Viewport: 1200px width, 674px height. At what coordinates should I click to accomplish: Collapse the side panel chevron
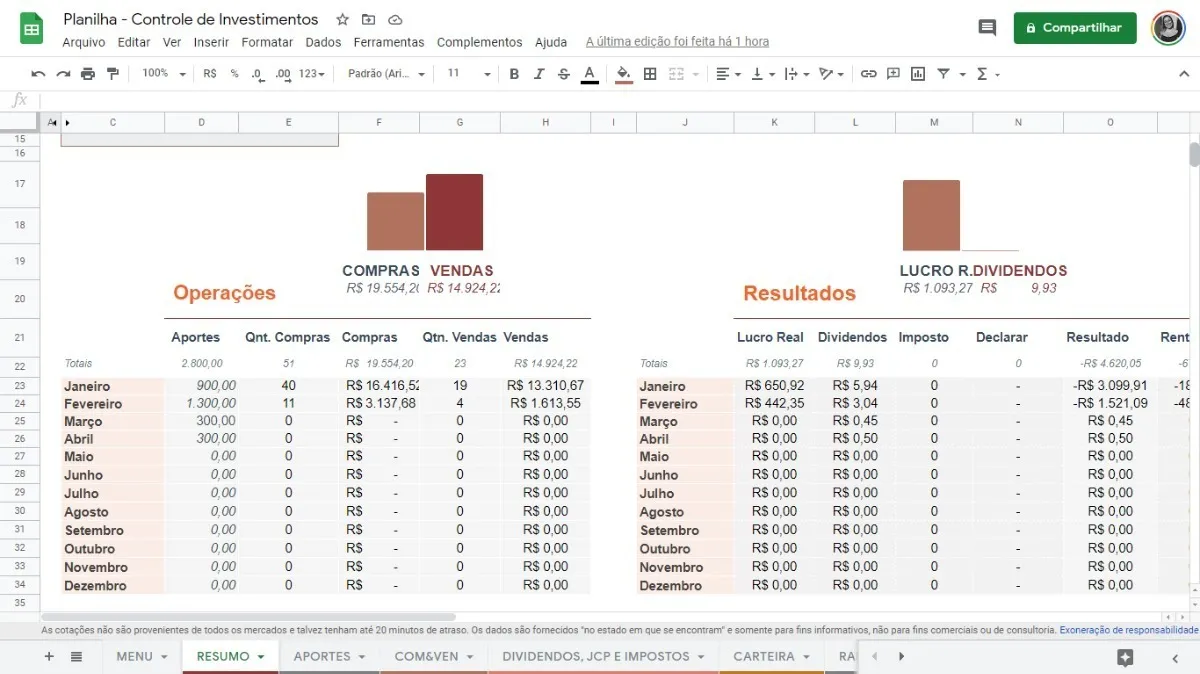coord(1175,657)
